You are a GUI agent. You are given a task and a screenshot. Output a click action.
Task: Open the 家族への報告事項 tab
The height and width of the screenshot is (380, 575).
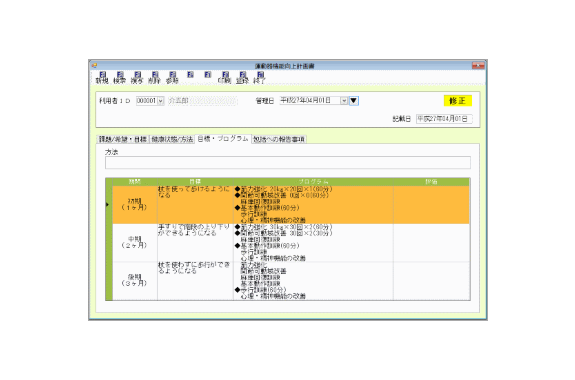click(279, 139)
